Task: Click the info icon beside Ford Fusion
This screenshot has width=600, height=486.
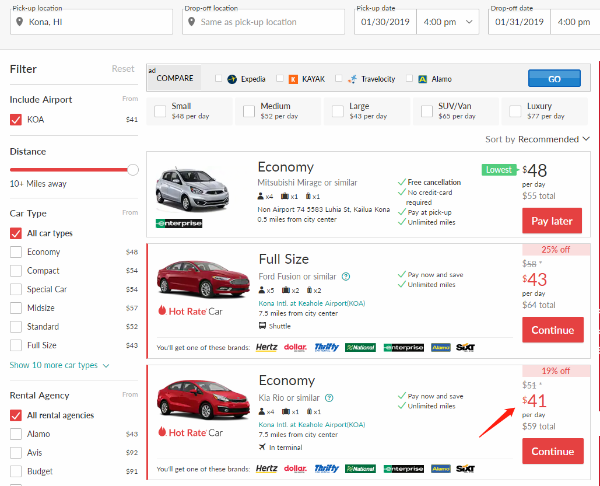Action: click(346, 276)
